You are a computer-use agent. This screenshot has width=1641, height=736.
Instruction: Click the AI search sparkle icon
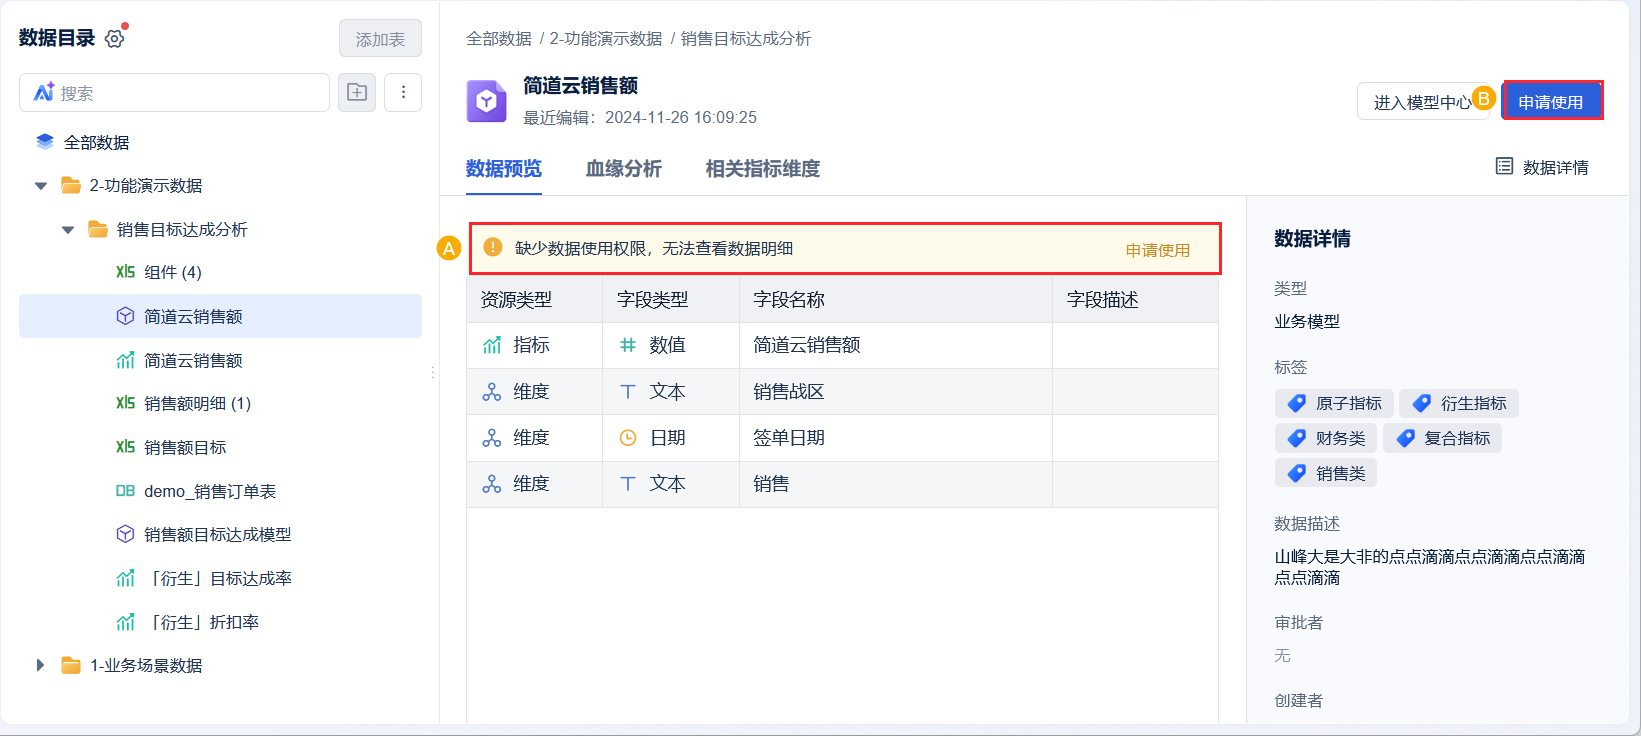pos(43,92)
